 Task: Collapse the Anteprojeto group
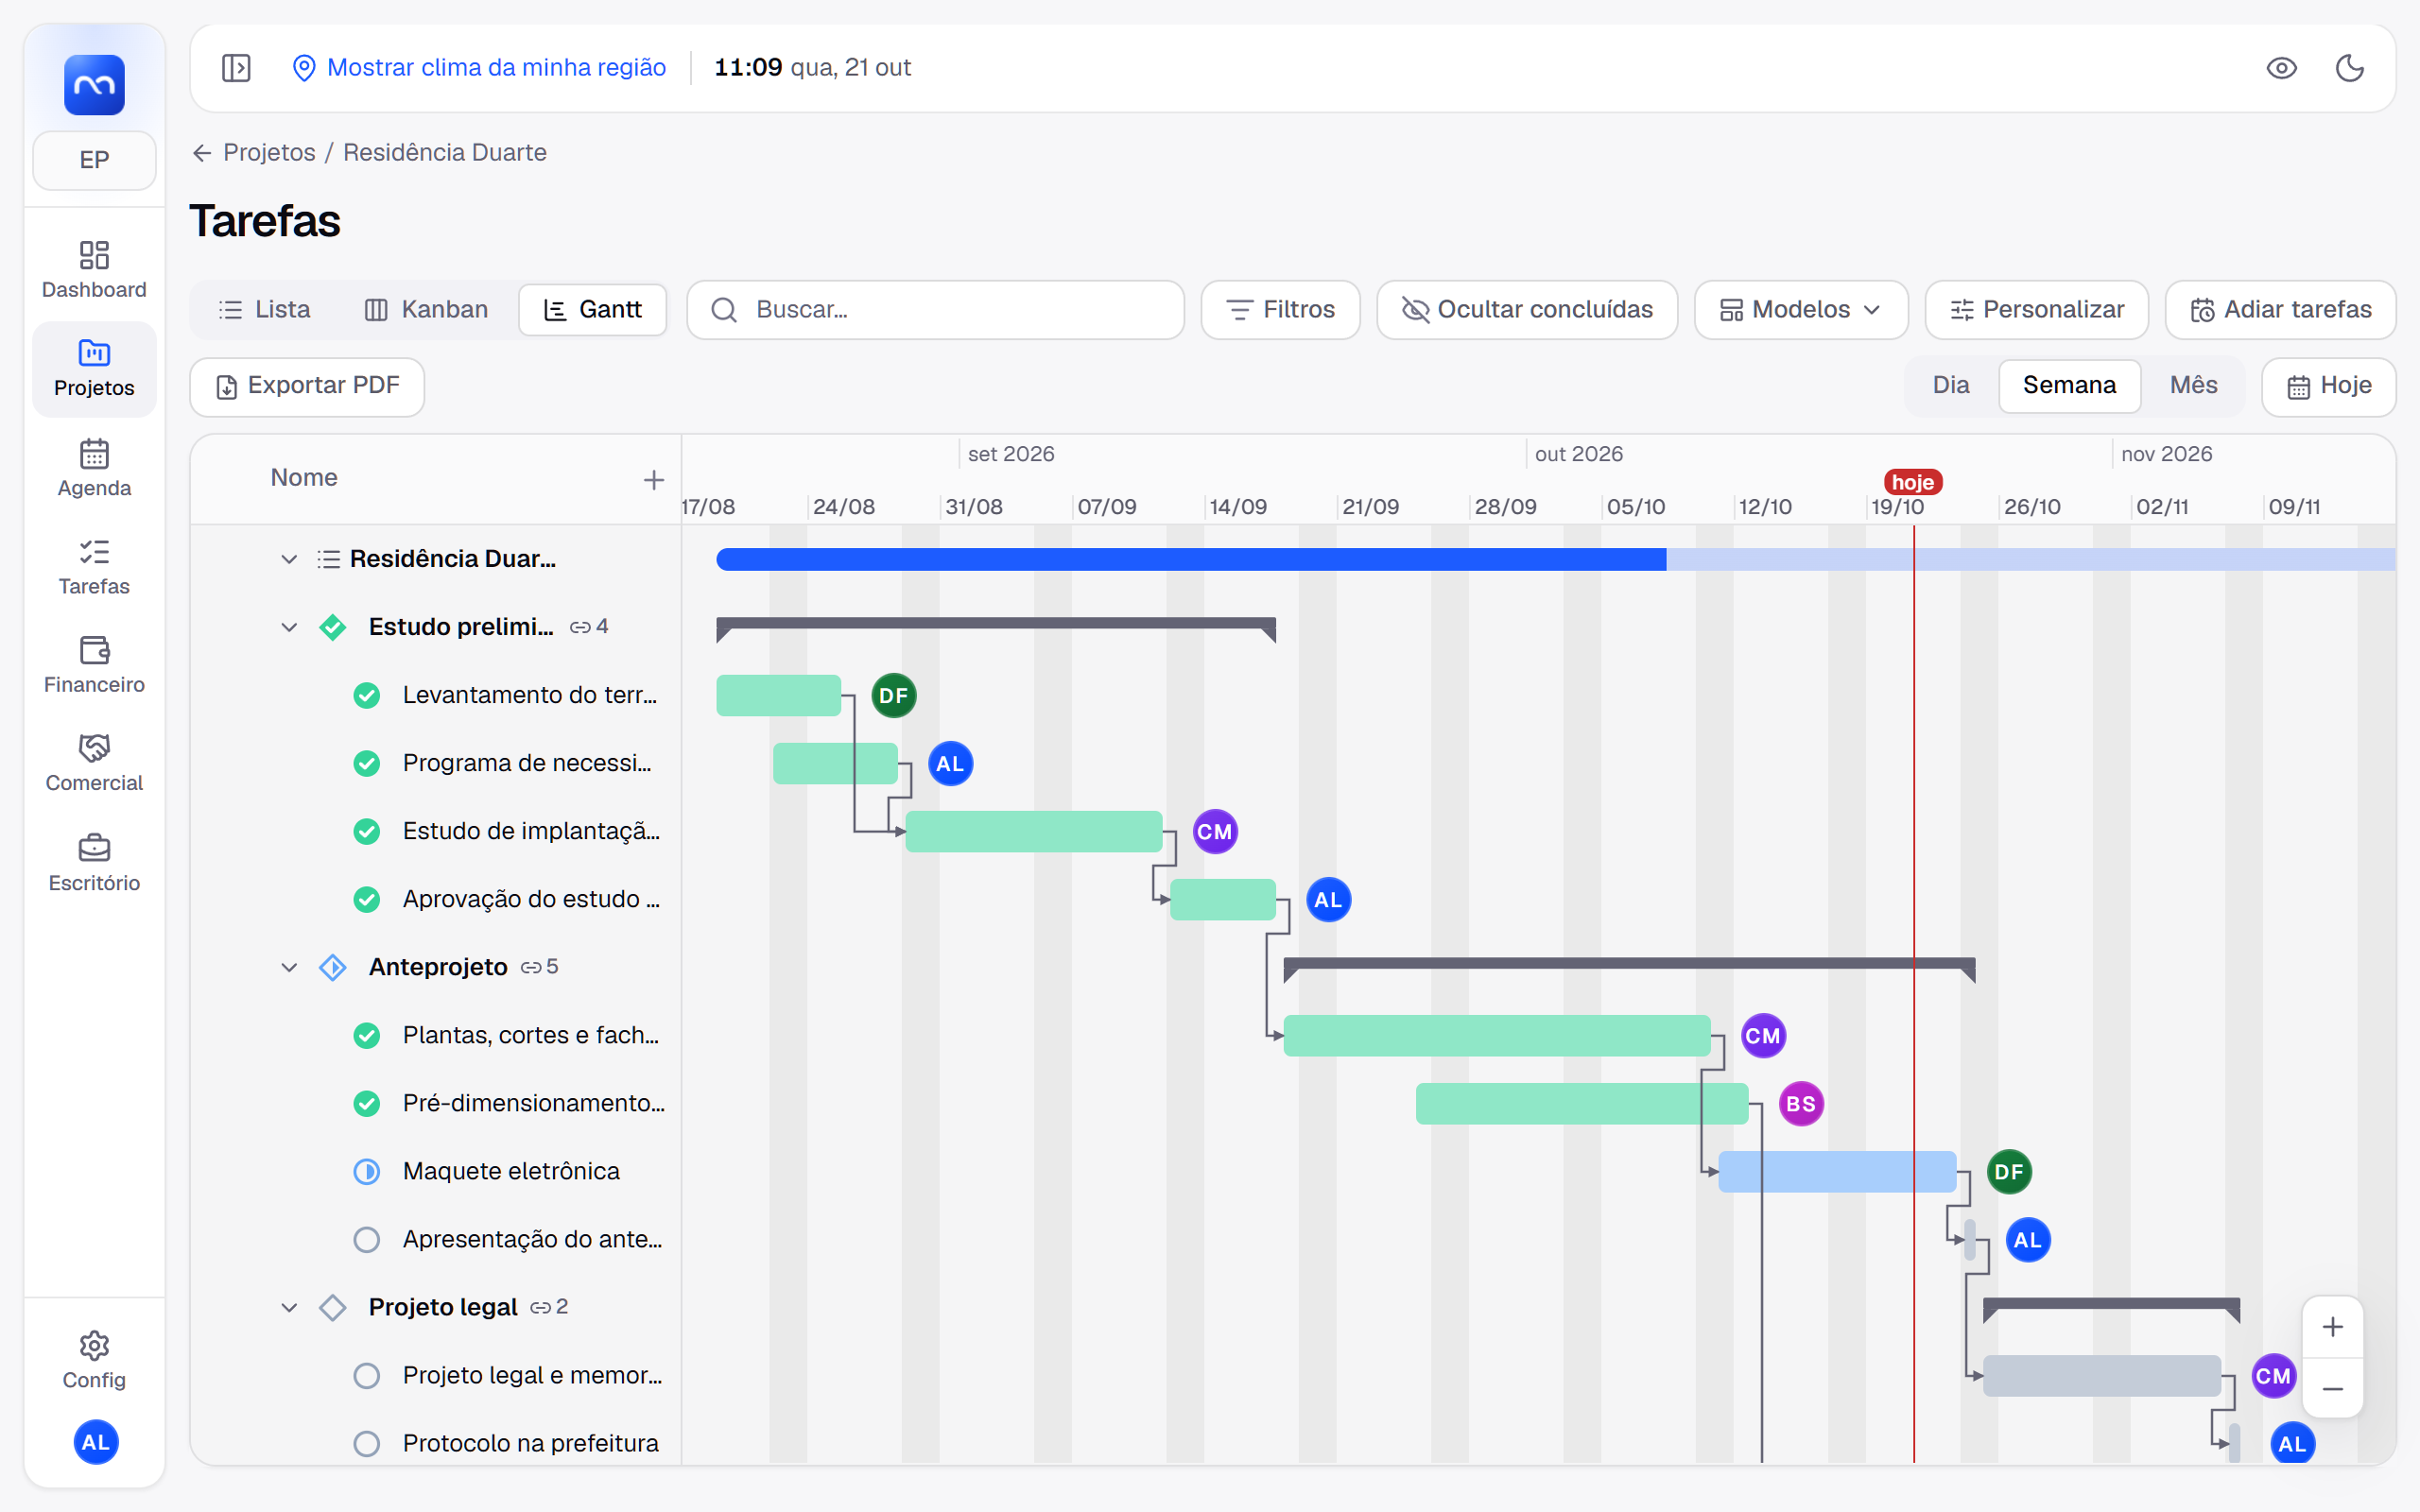click(289, 967)
